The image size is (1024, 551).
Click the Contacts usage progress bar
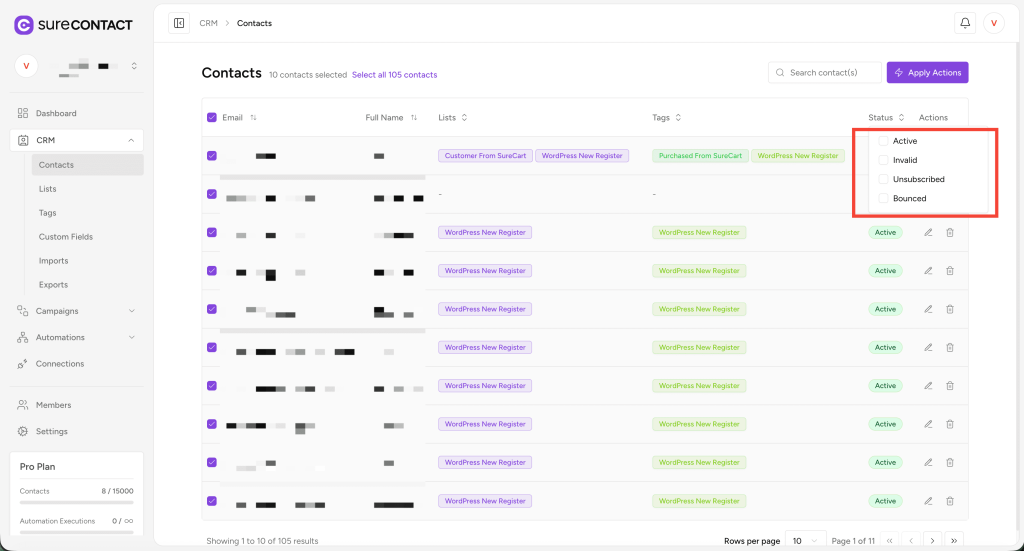(x=76, y=501)
